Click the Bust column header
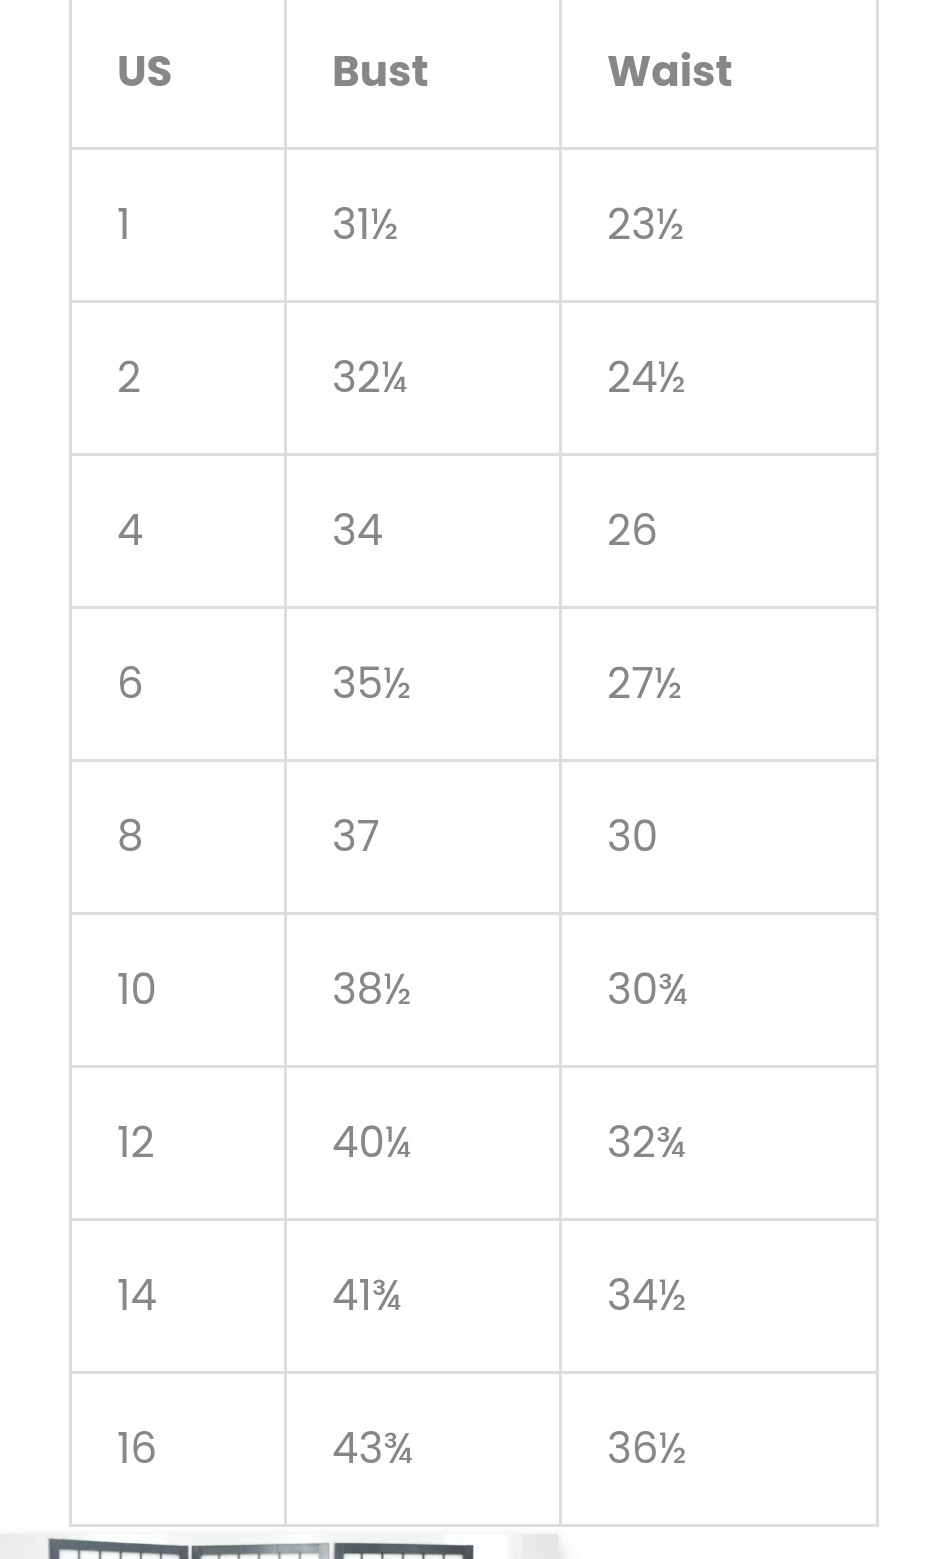This screenshot has width=929, height=1559. [380, 72]
